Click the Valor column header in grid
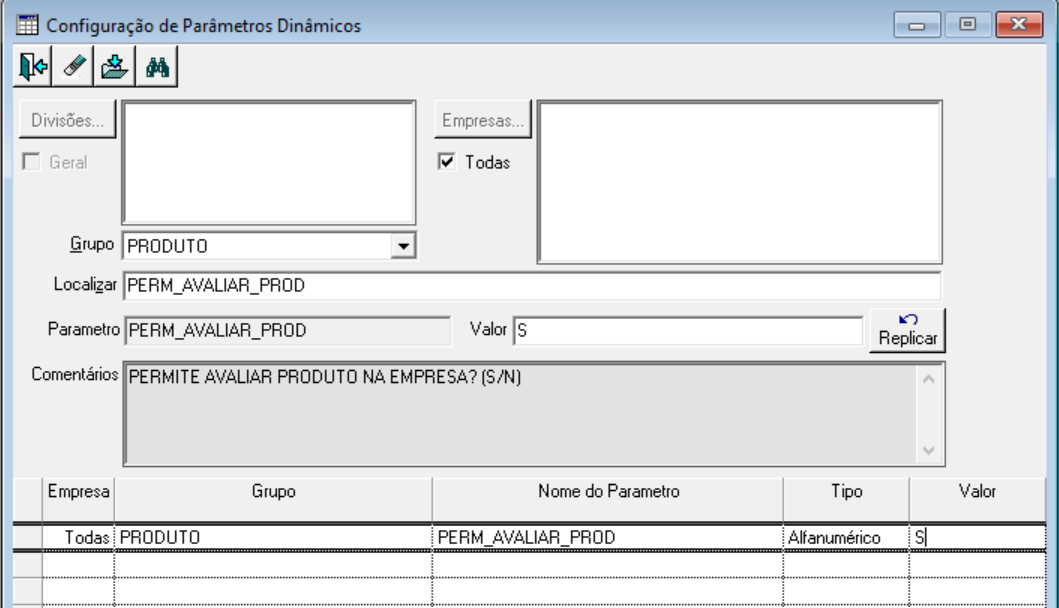Screen dimensions: 1059x608 point(977,499)
